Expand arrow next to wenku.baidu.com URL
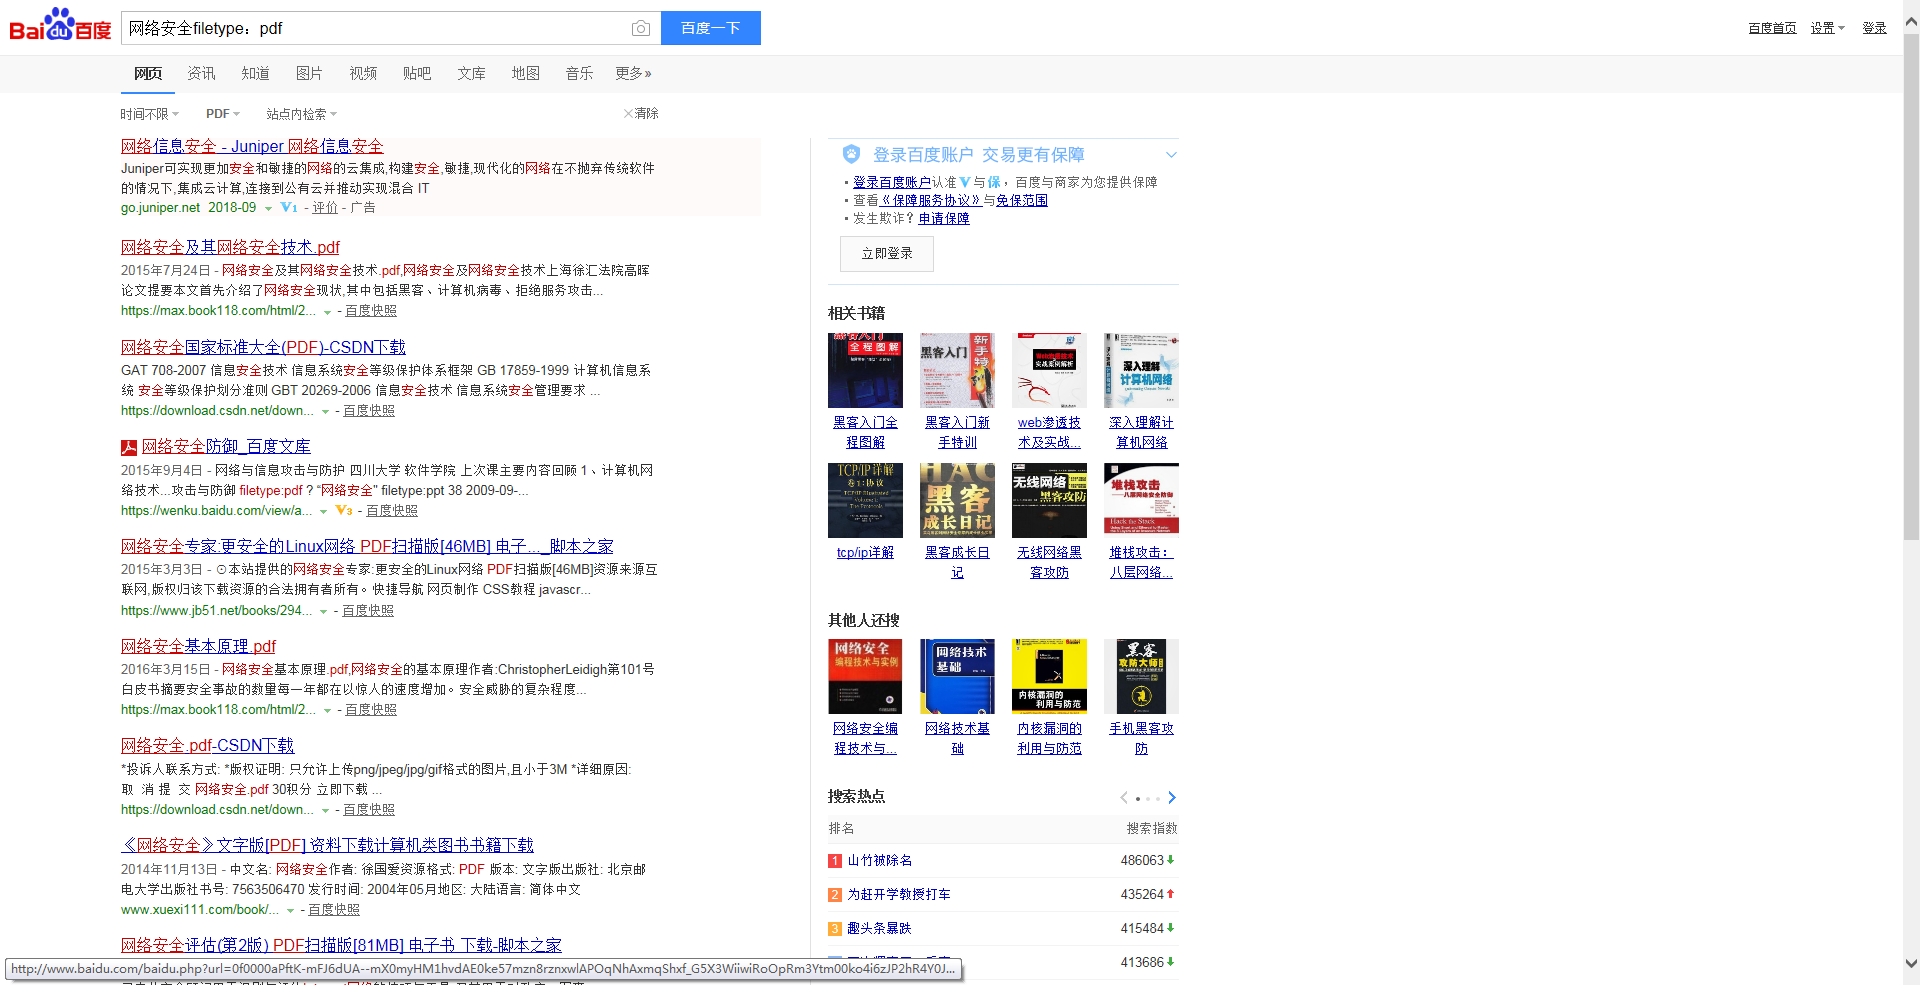 click(x=323, y=512)
